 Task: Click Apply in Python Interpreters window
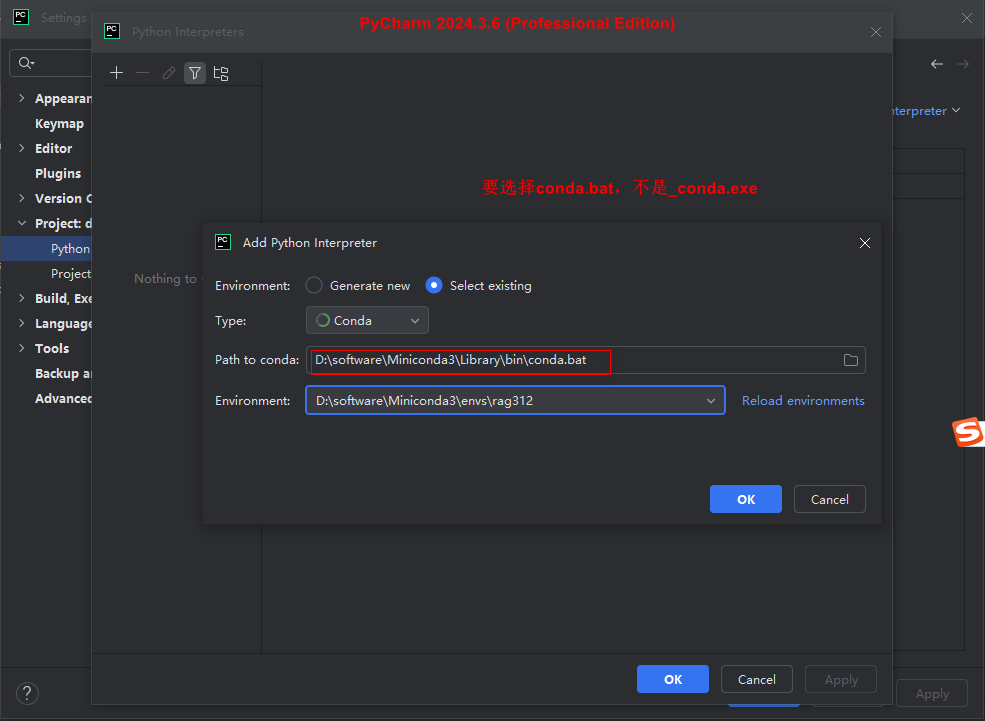[x=841, y=680]
